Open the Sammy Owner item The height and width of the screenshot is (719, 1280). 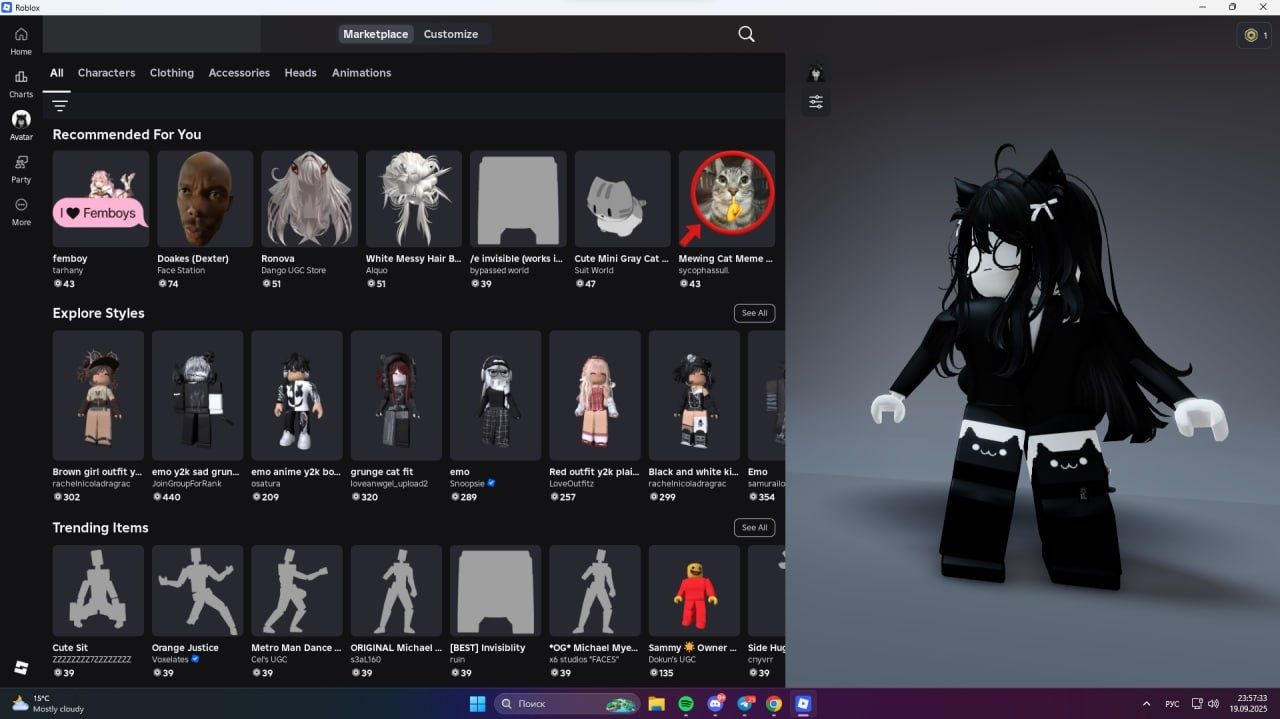pyautogui.click(x=694, y=590)
